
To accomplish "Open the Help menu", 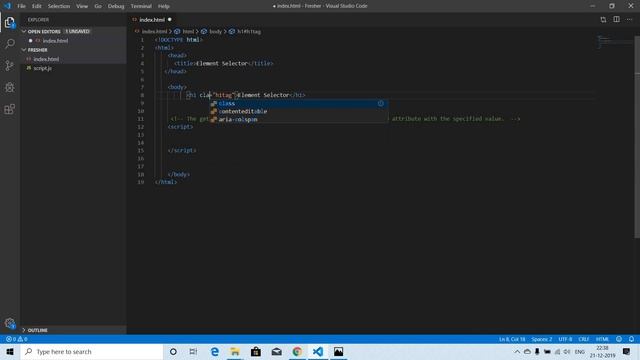I will (x=164, y=6).
